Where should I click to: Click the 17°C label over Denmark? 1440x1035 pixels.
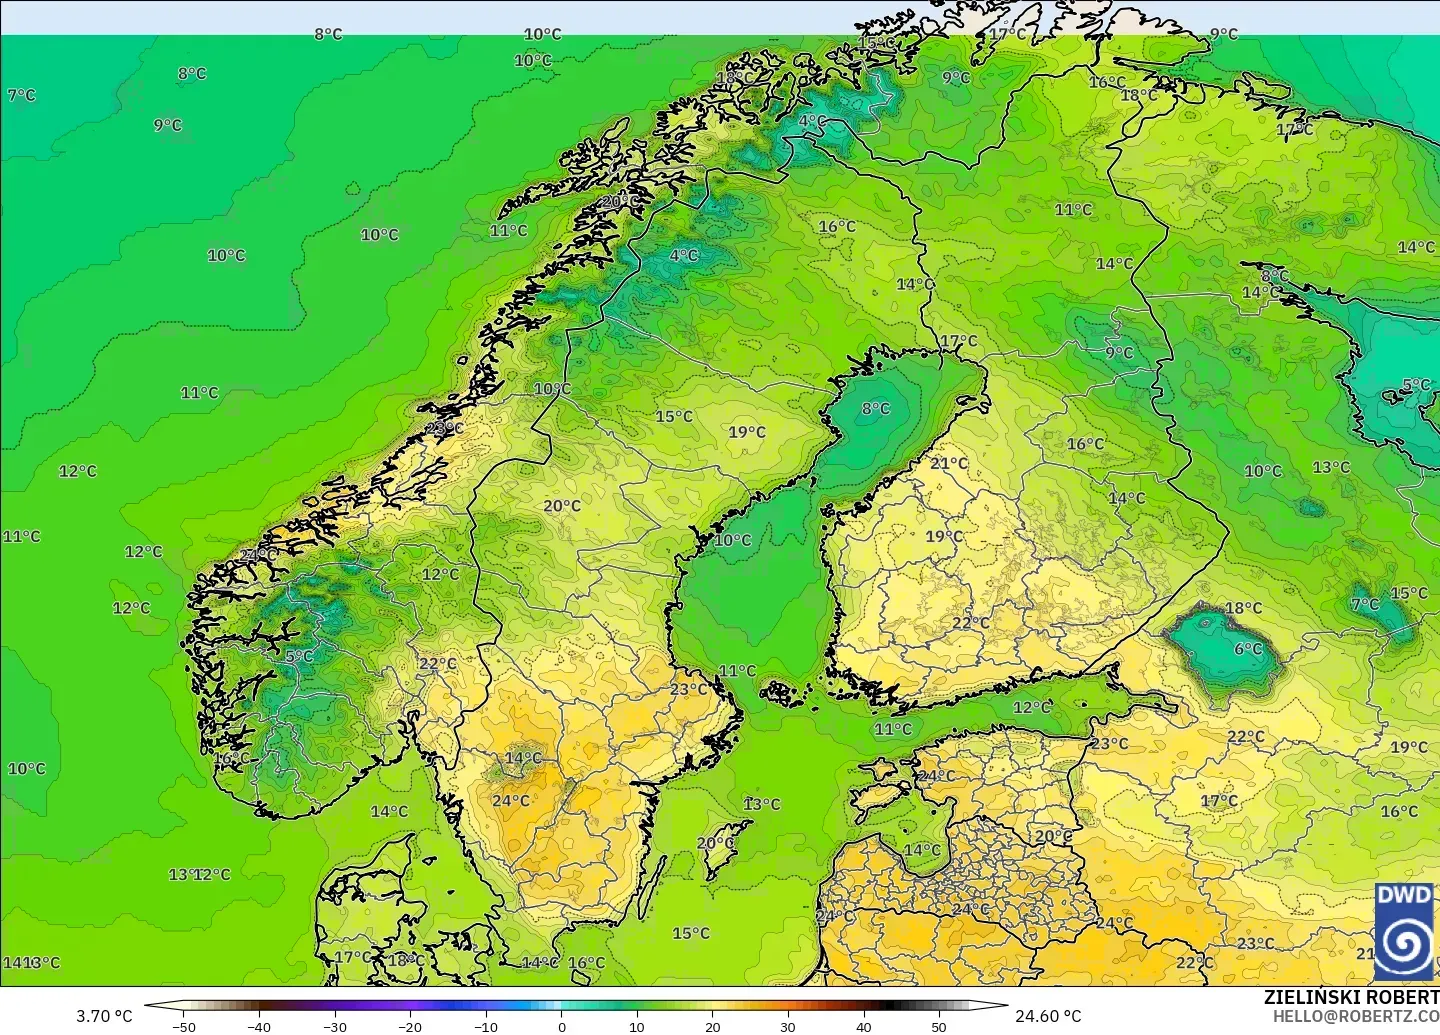coord(353,957)
